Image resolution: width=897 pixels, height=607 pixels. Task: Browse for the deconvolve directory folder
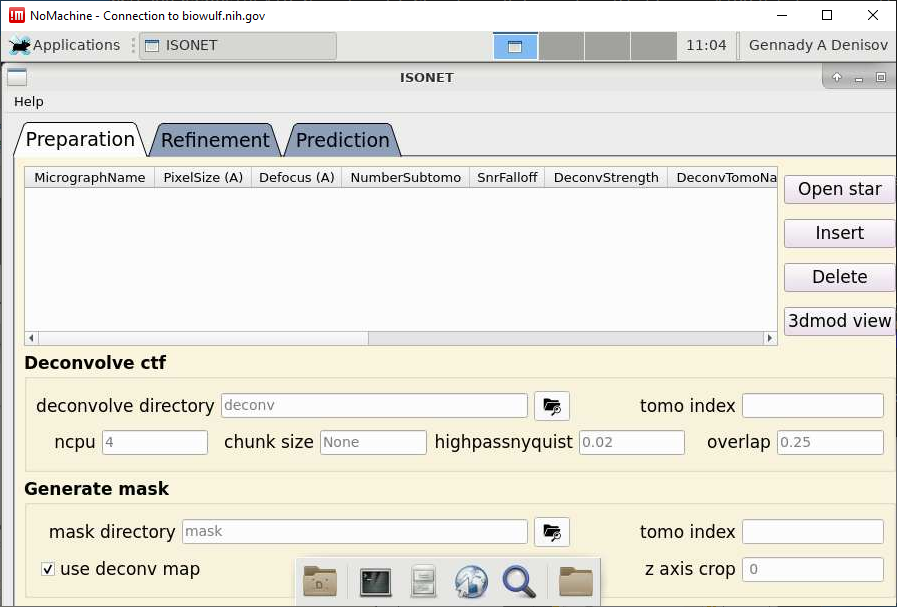click(x=551, y=405)
